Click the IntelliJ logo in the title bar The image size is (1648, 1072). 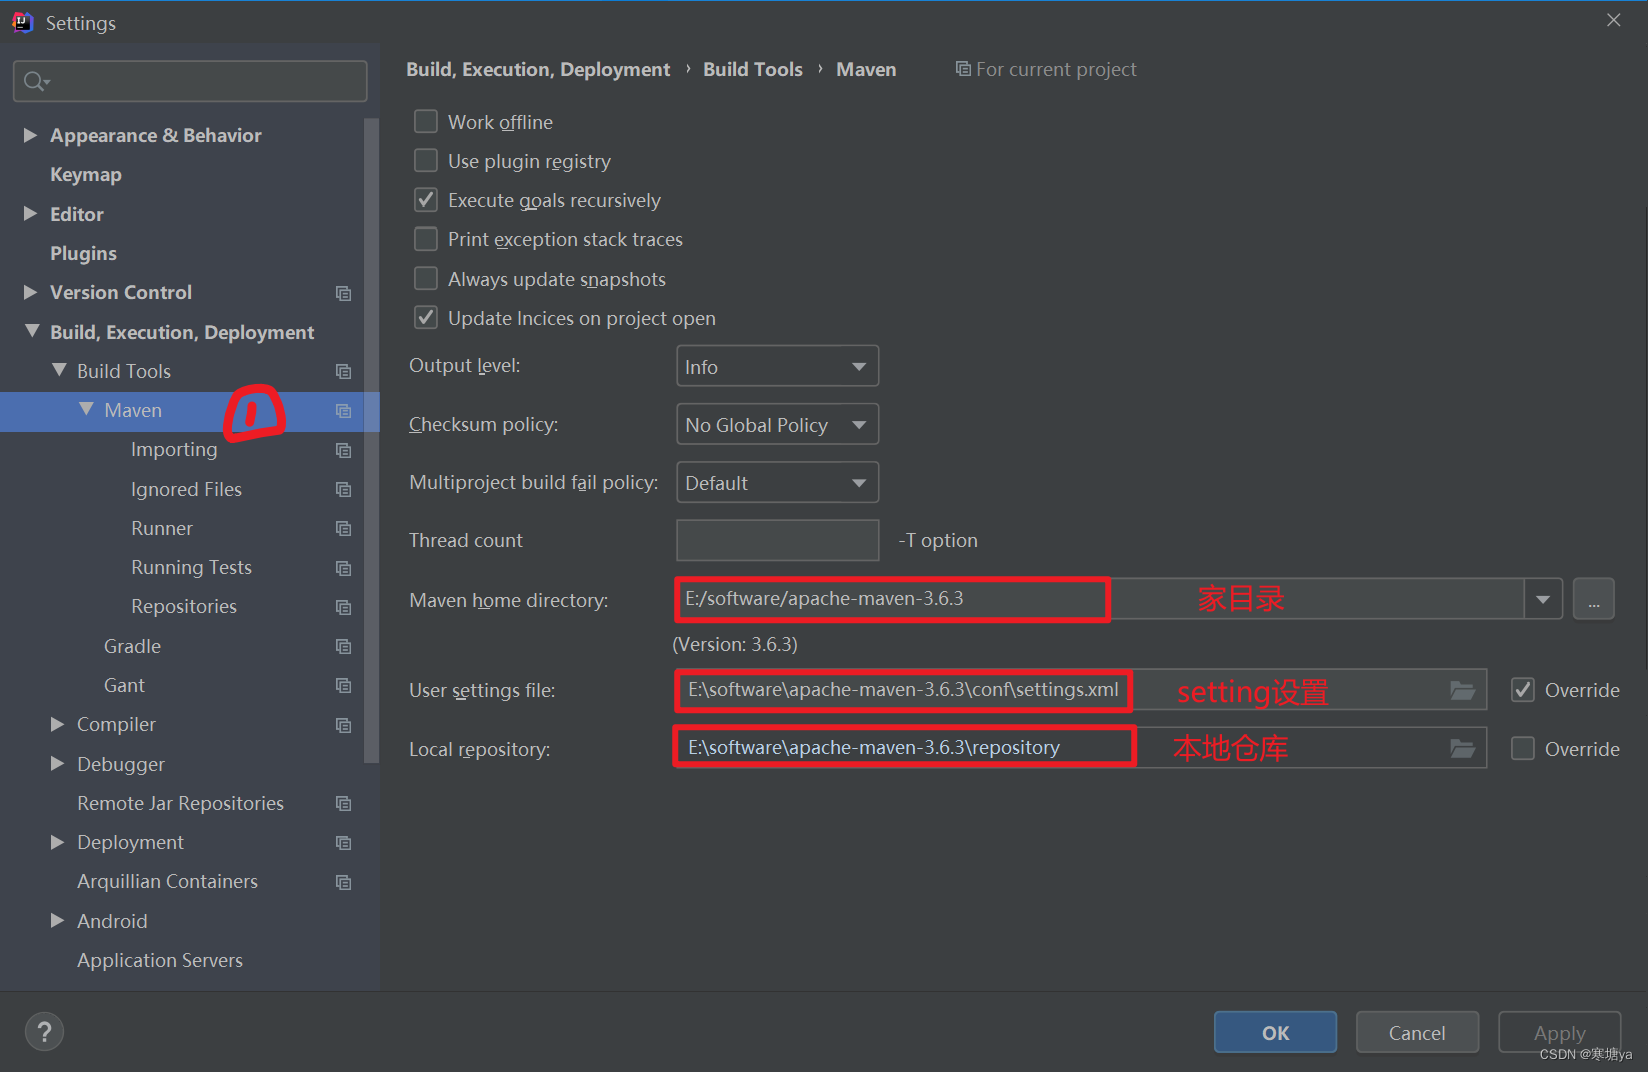(23, 22)
